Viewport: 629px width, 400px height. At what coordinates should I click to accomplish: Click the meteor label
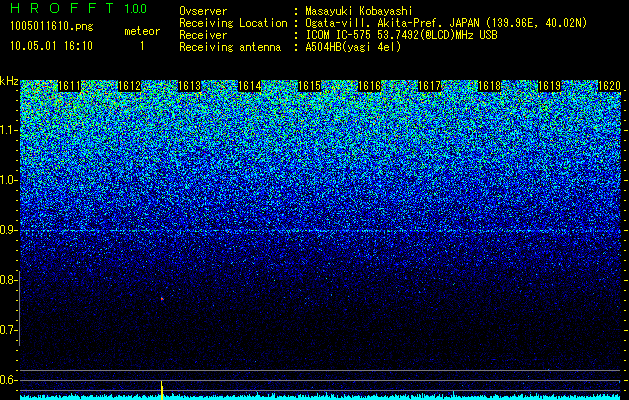click(142, 31)
